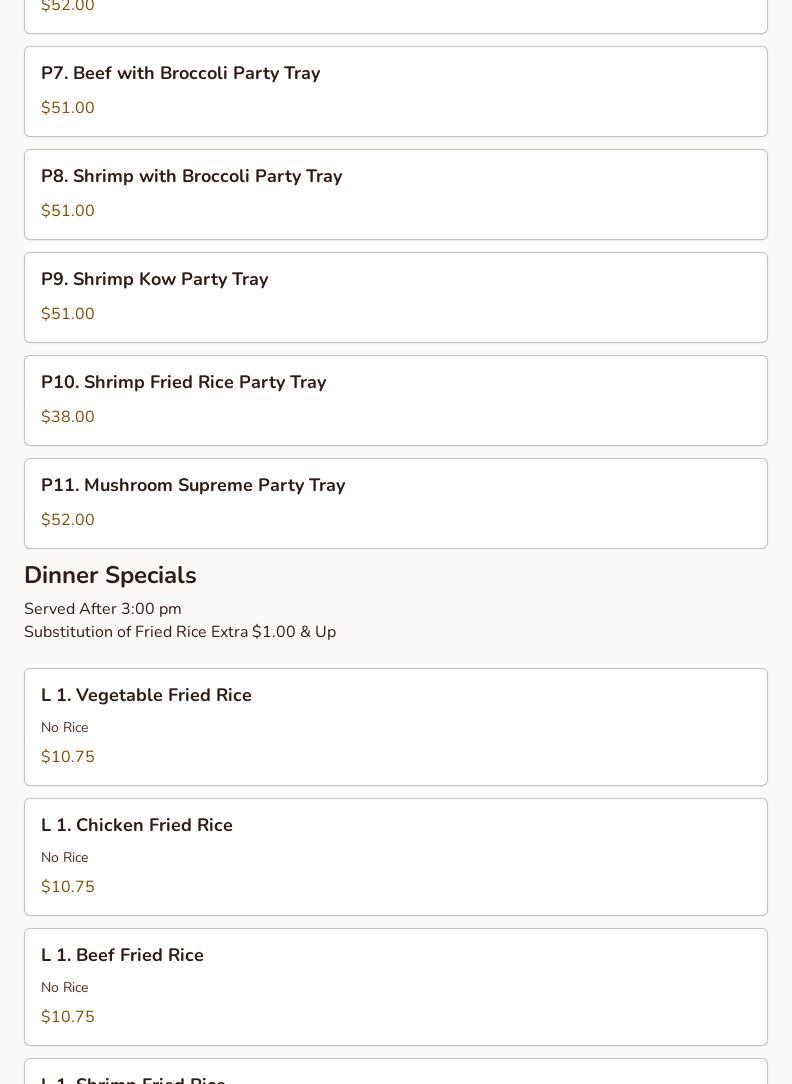This screenshot has width=792, height=1084.
Task: Select L 1. Chicken Fried Rice item
Action: tap(137, 826)
